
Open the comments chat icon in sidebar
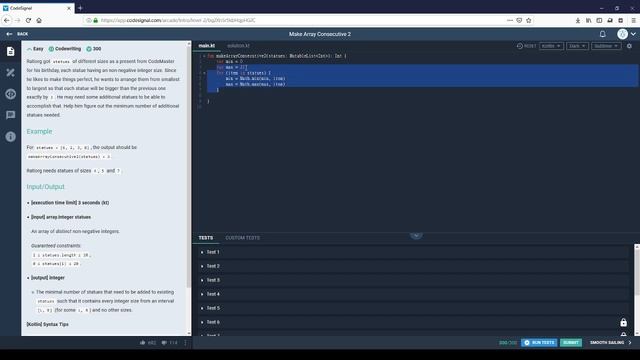click(x=11, y=115)
